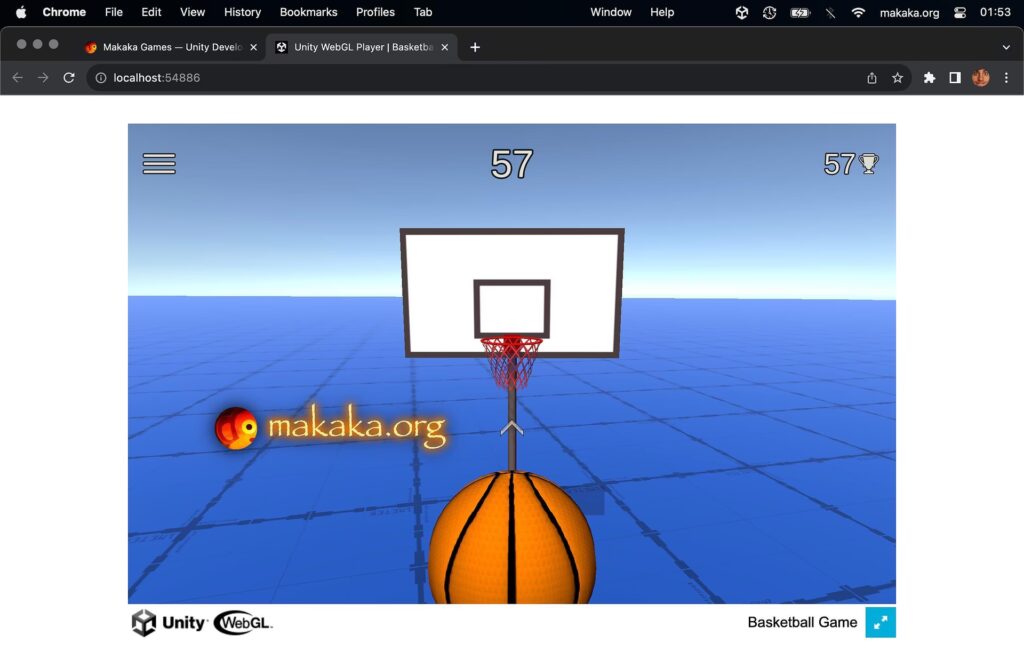Open the Bookmarks menu in menu bar

pos(308,12)
